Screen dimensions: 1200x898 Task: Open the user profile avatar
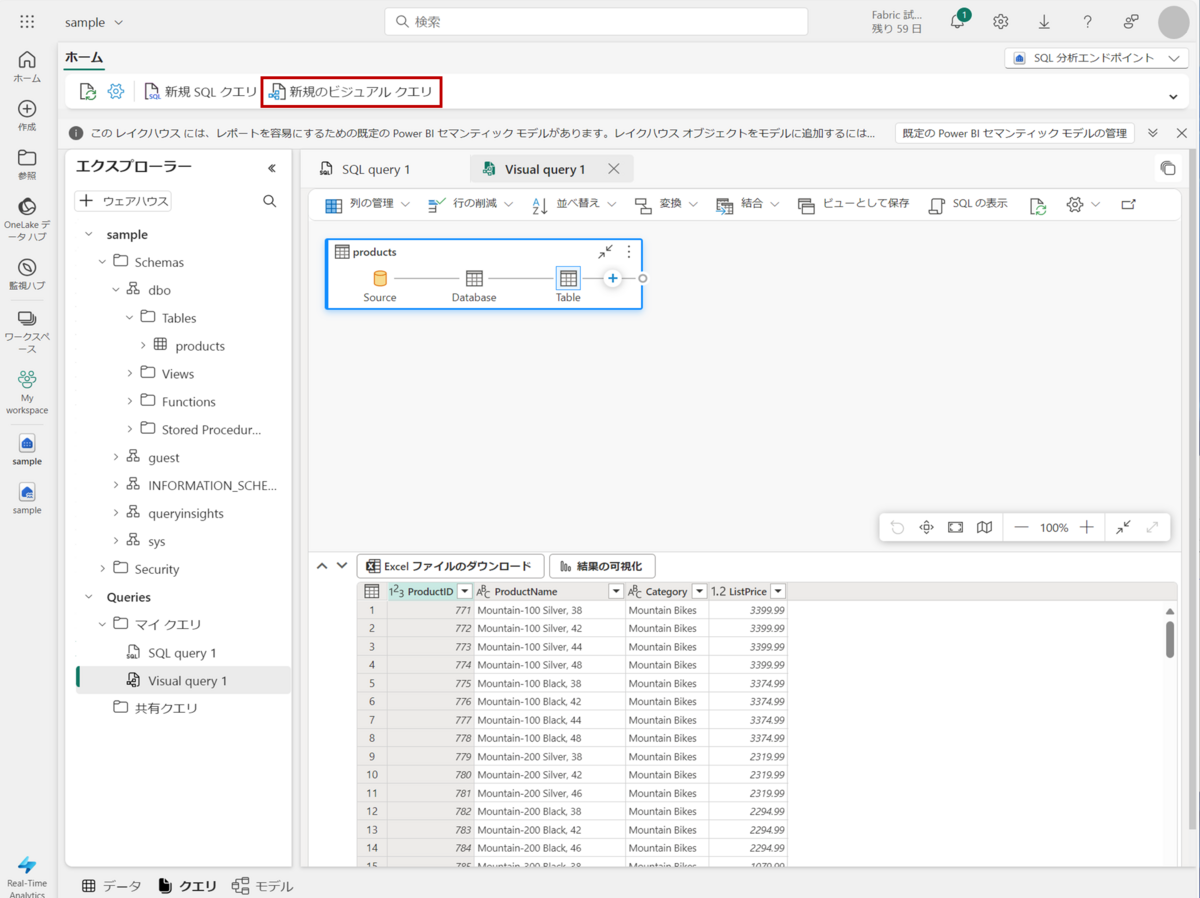pos(1174,22)
